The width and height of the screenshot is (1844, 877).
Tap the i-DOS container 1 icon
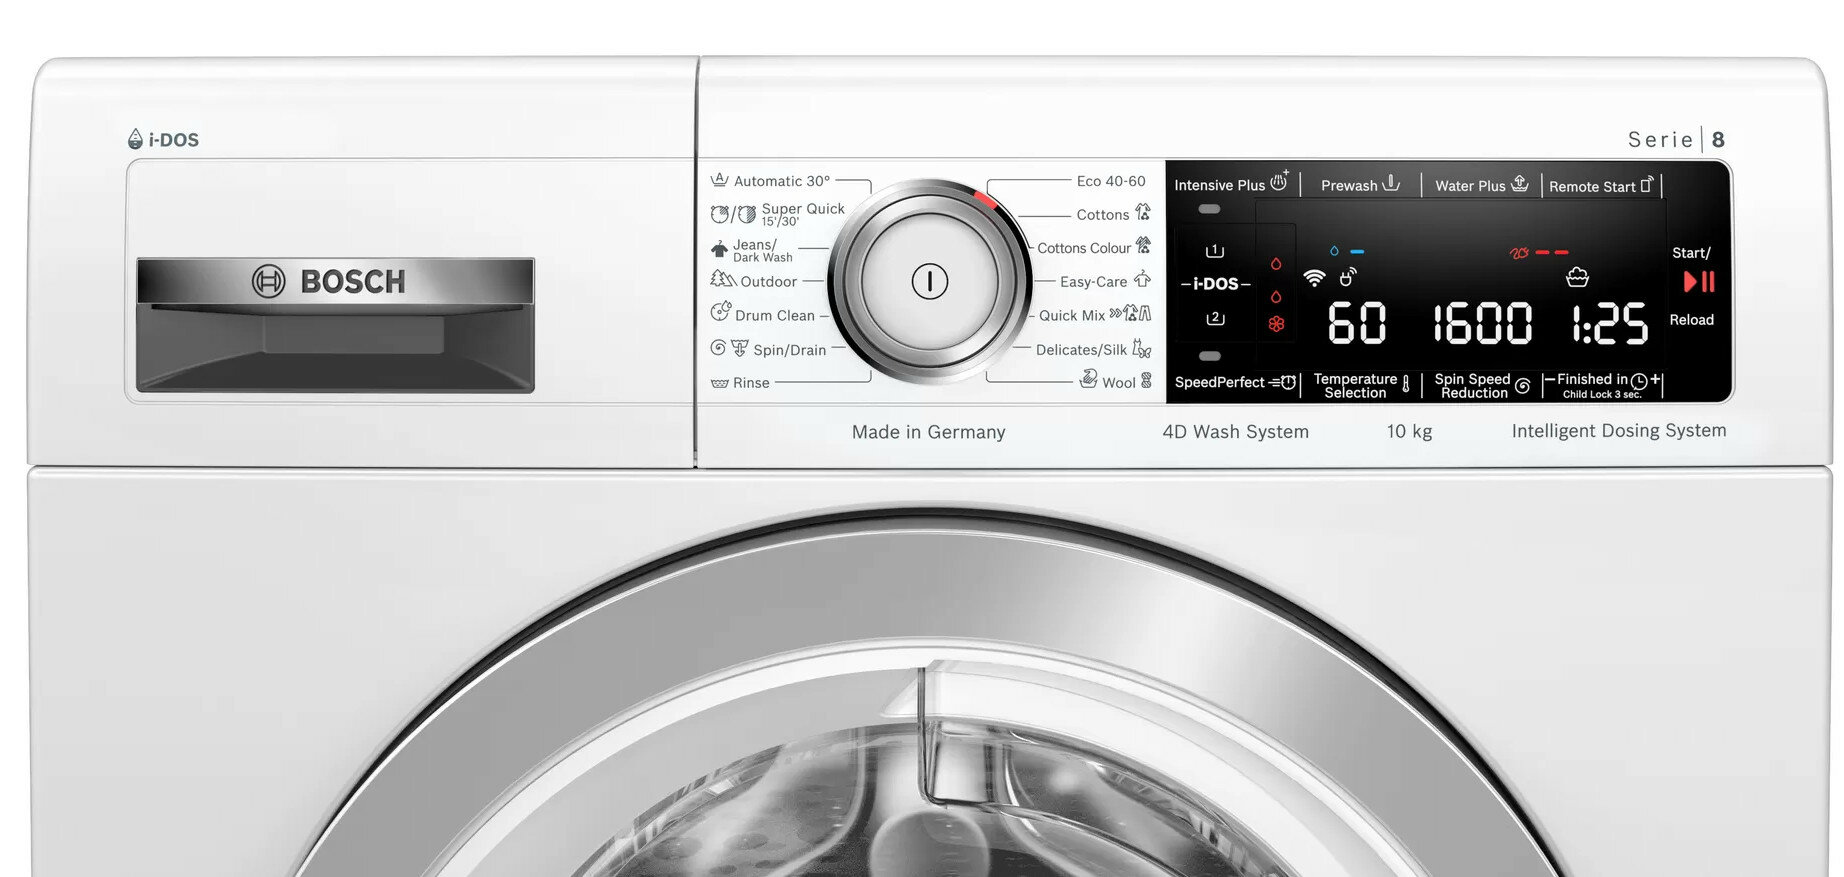[x=1215, y=251]
